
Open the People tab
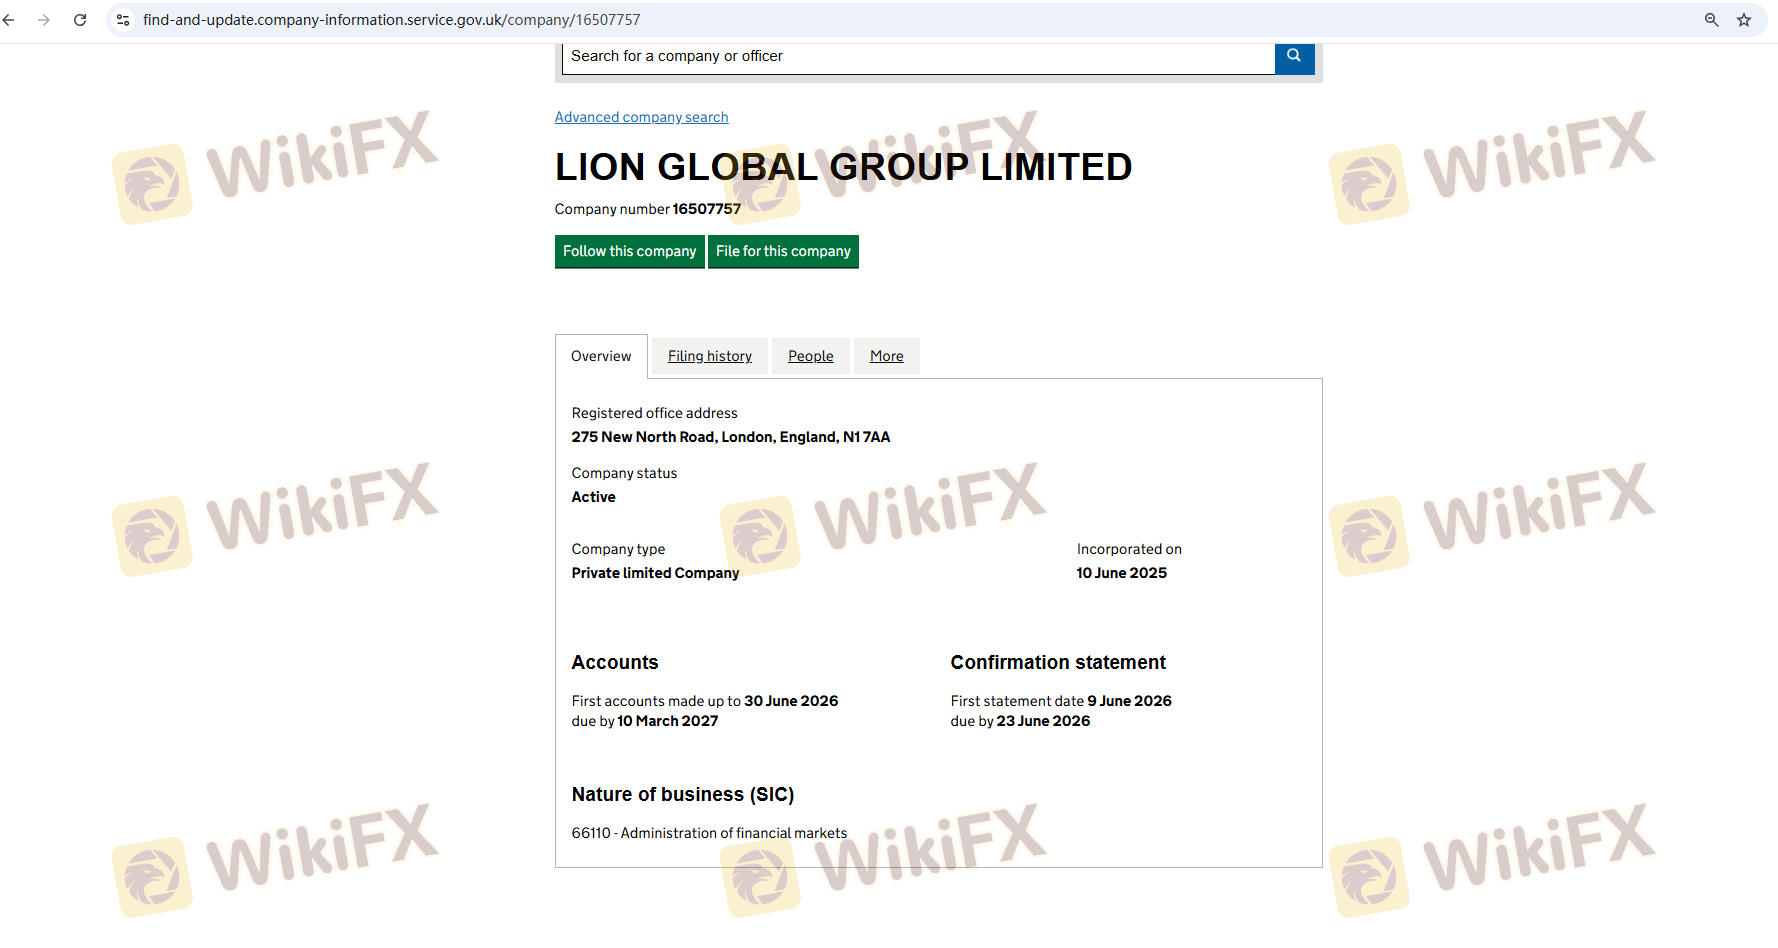coord(810,357)
